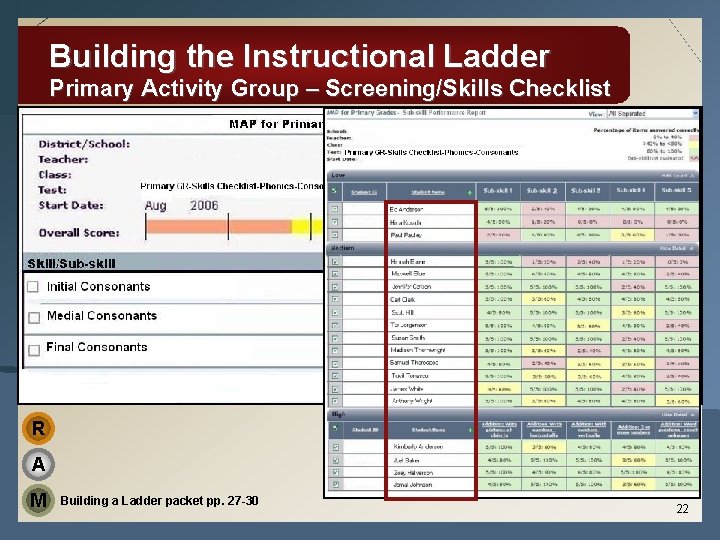Select the Sub-skill 4 column header
The image size is (720, 540).
coord(631,190)
